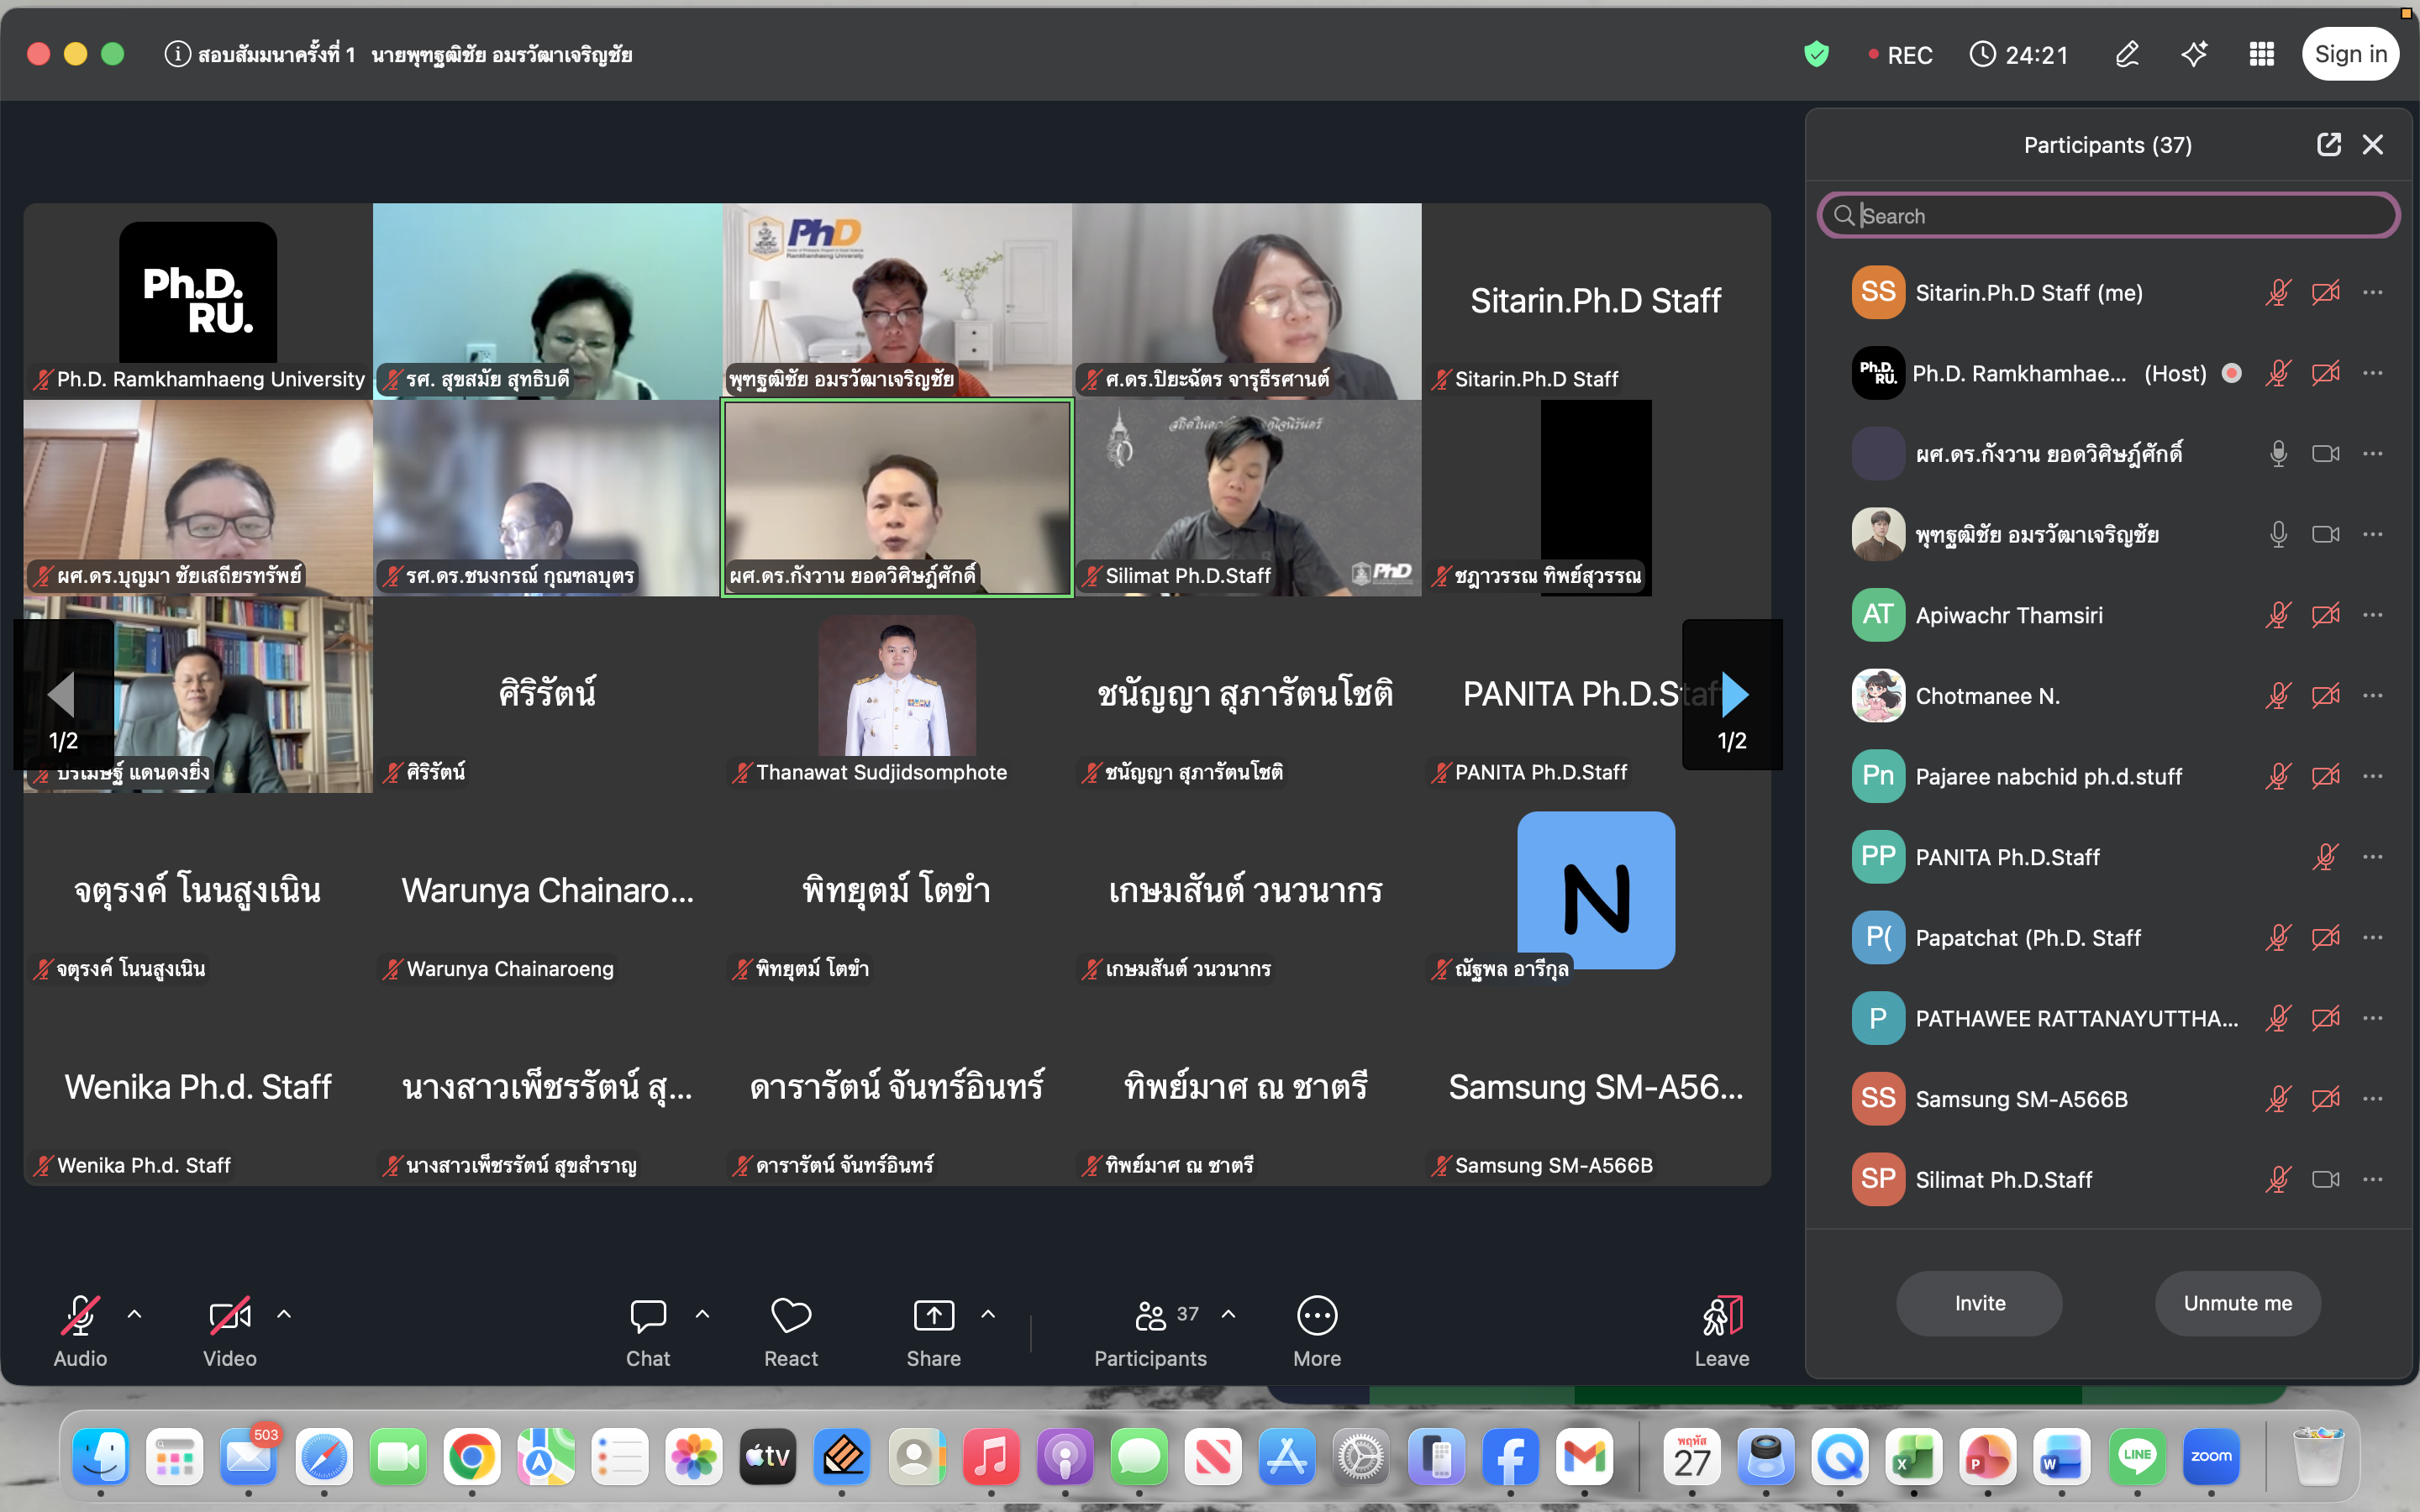Toggle the Video camera button
Viewport: 2420px width, 1512px height.
[230, 1332]
